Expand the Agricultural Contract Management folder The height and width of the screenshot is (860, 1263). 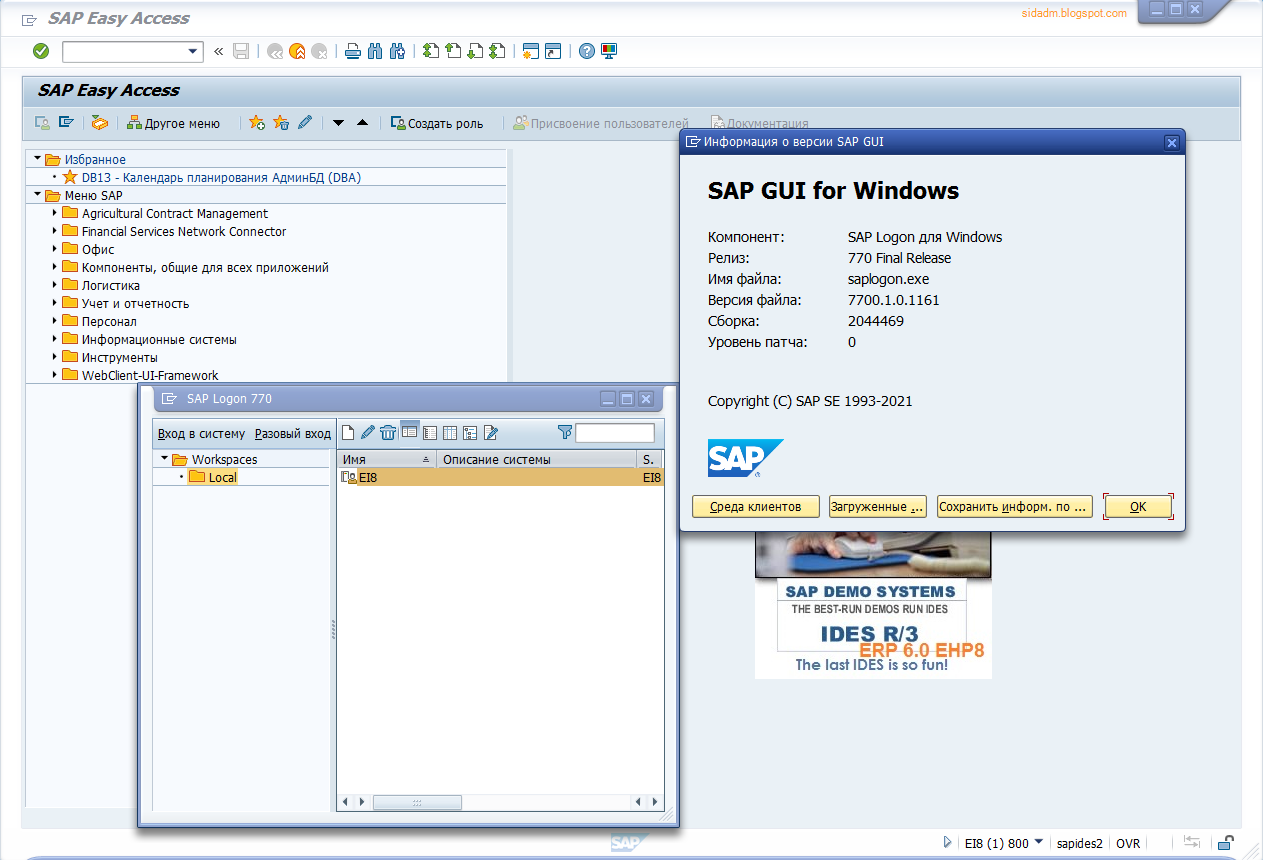pos(55,213)
